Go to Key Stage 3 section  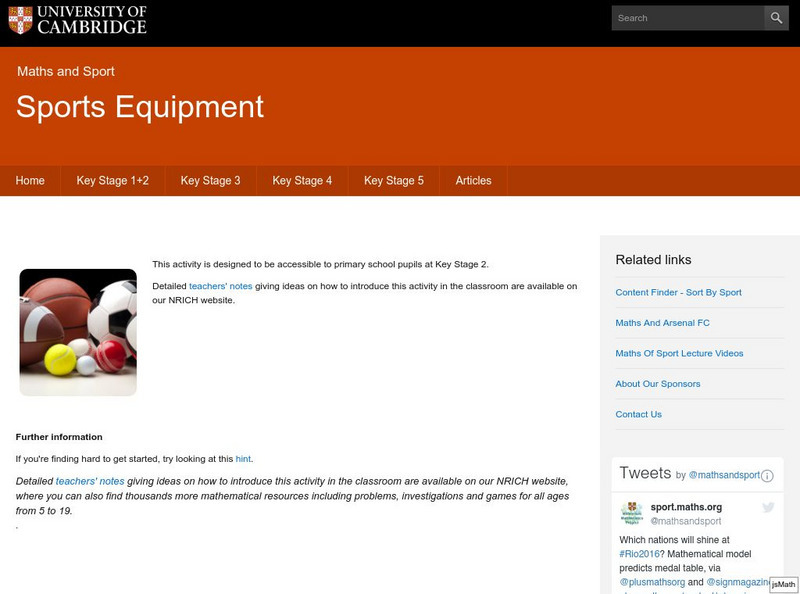(x=210, y=181)
